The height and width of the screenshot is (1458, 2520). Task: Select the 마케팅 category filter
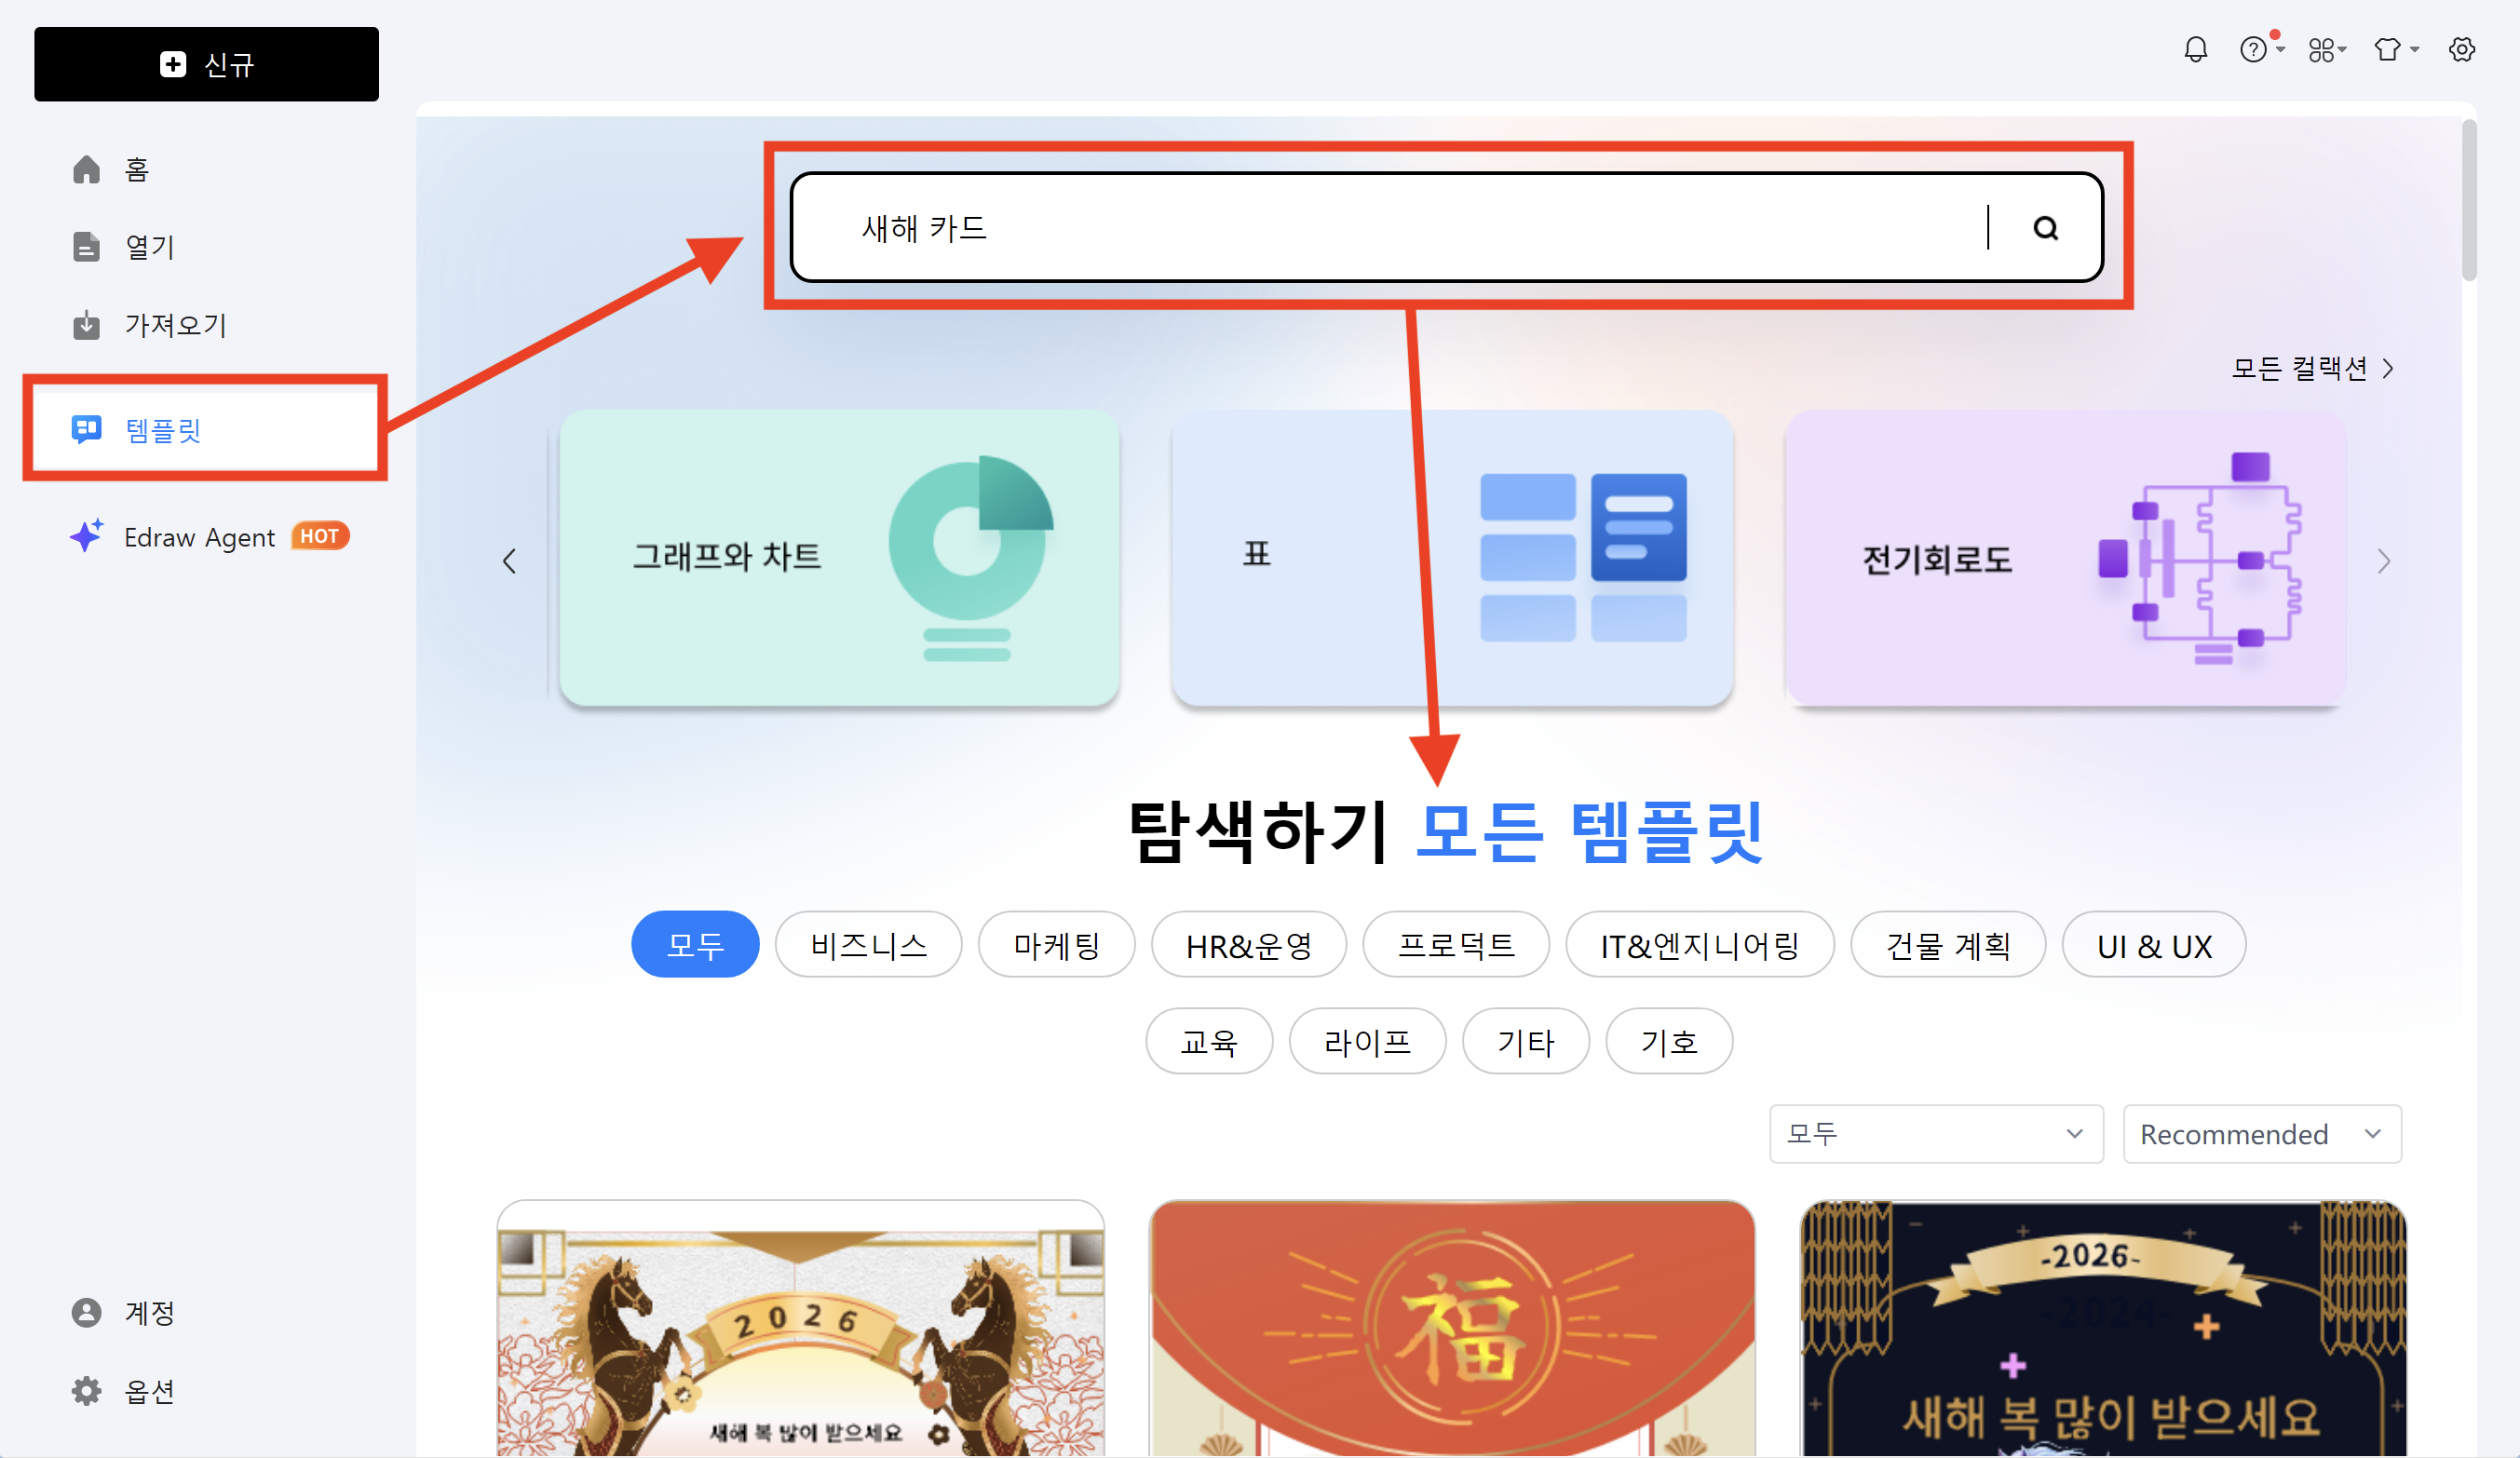coord(1056,945)
